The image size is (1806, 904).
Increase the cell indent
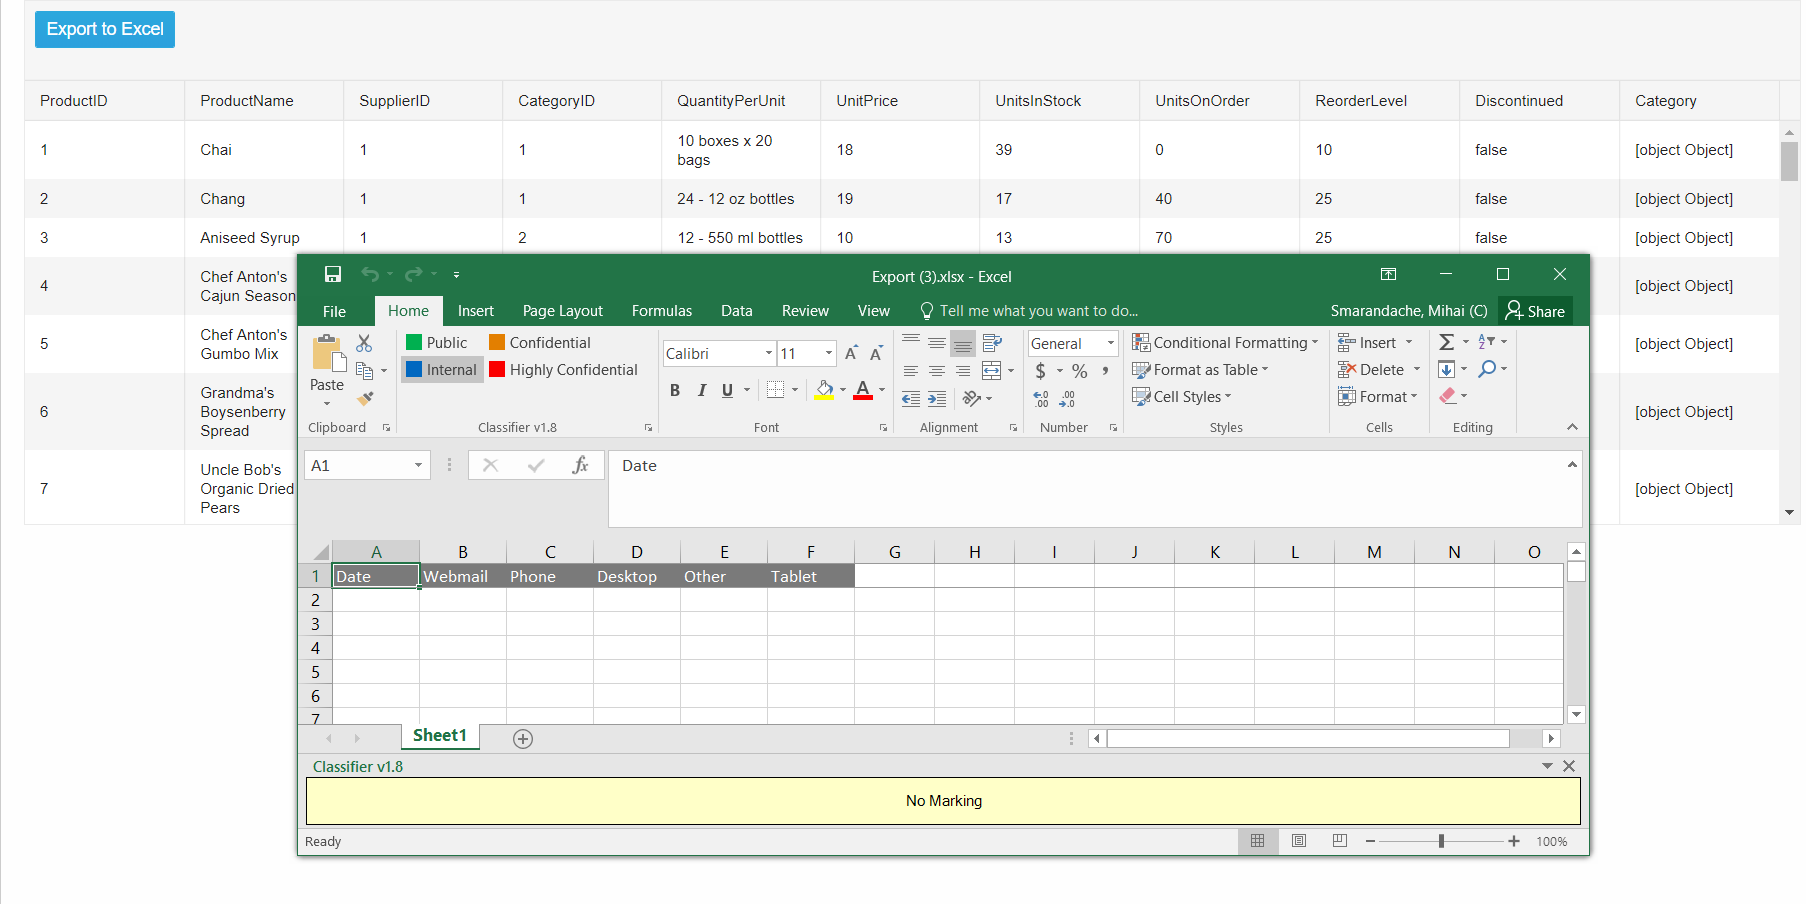coord(937,399)
